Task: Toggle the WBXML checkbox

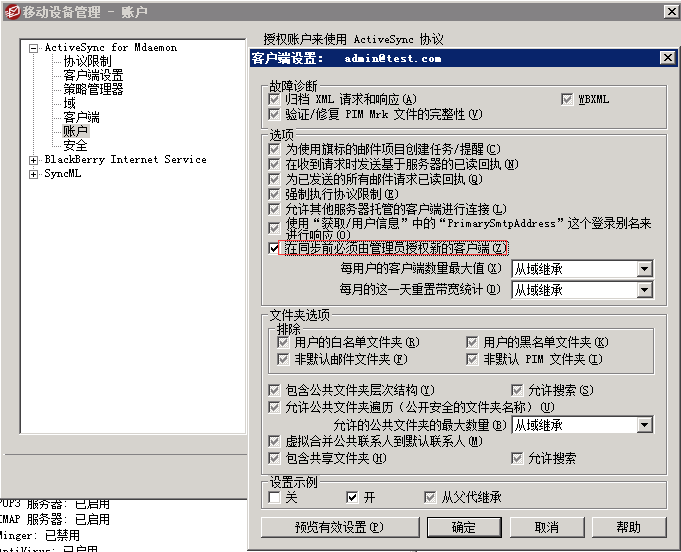Action: point(567,99)
